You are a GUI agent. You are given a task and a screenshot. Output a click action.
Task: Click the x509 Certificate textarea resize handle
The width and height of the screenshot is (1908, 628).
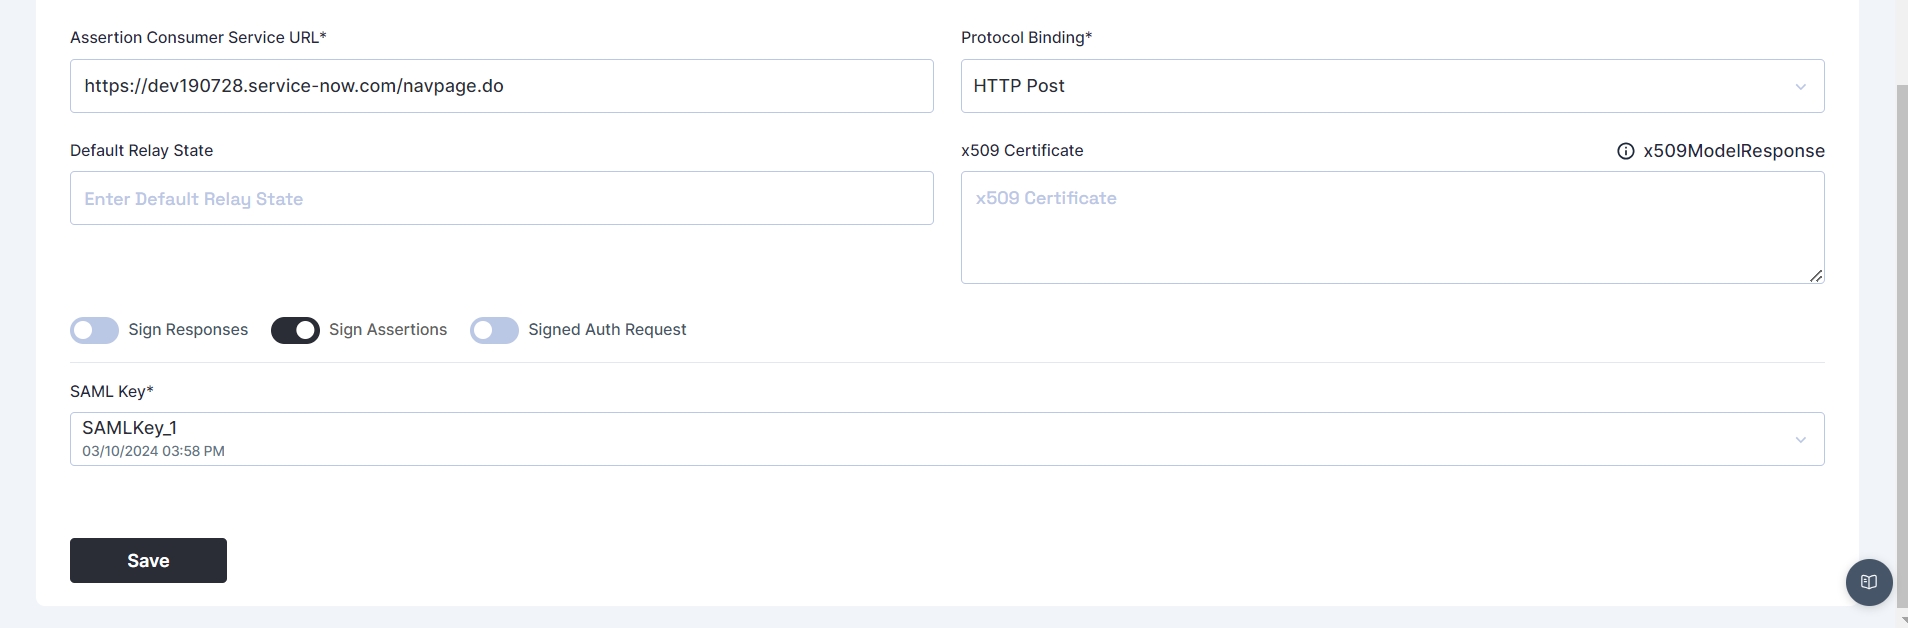(x=1816, y=276)
